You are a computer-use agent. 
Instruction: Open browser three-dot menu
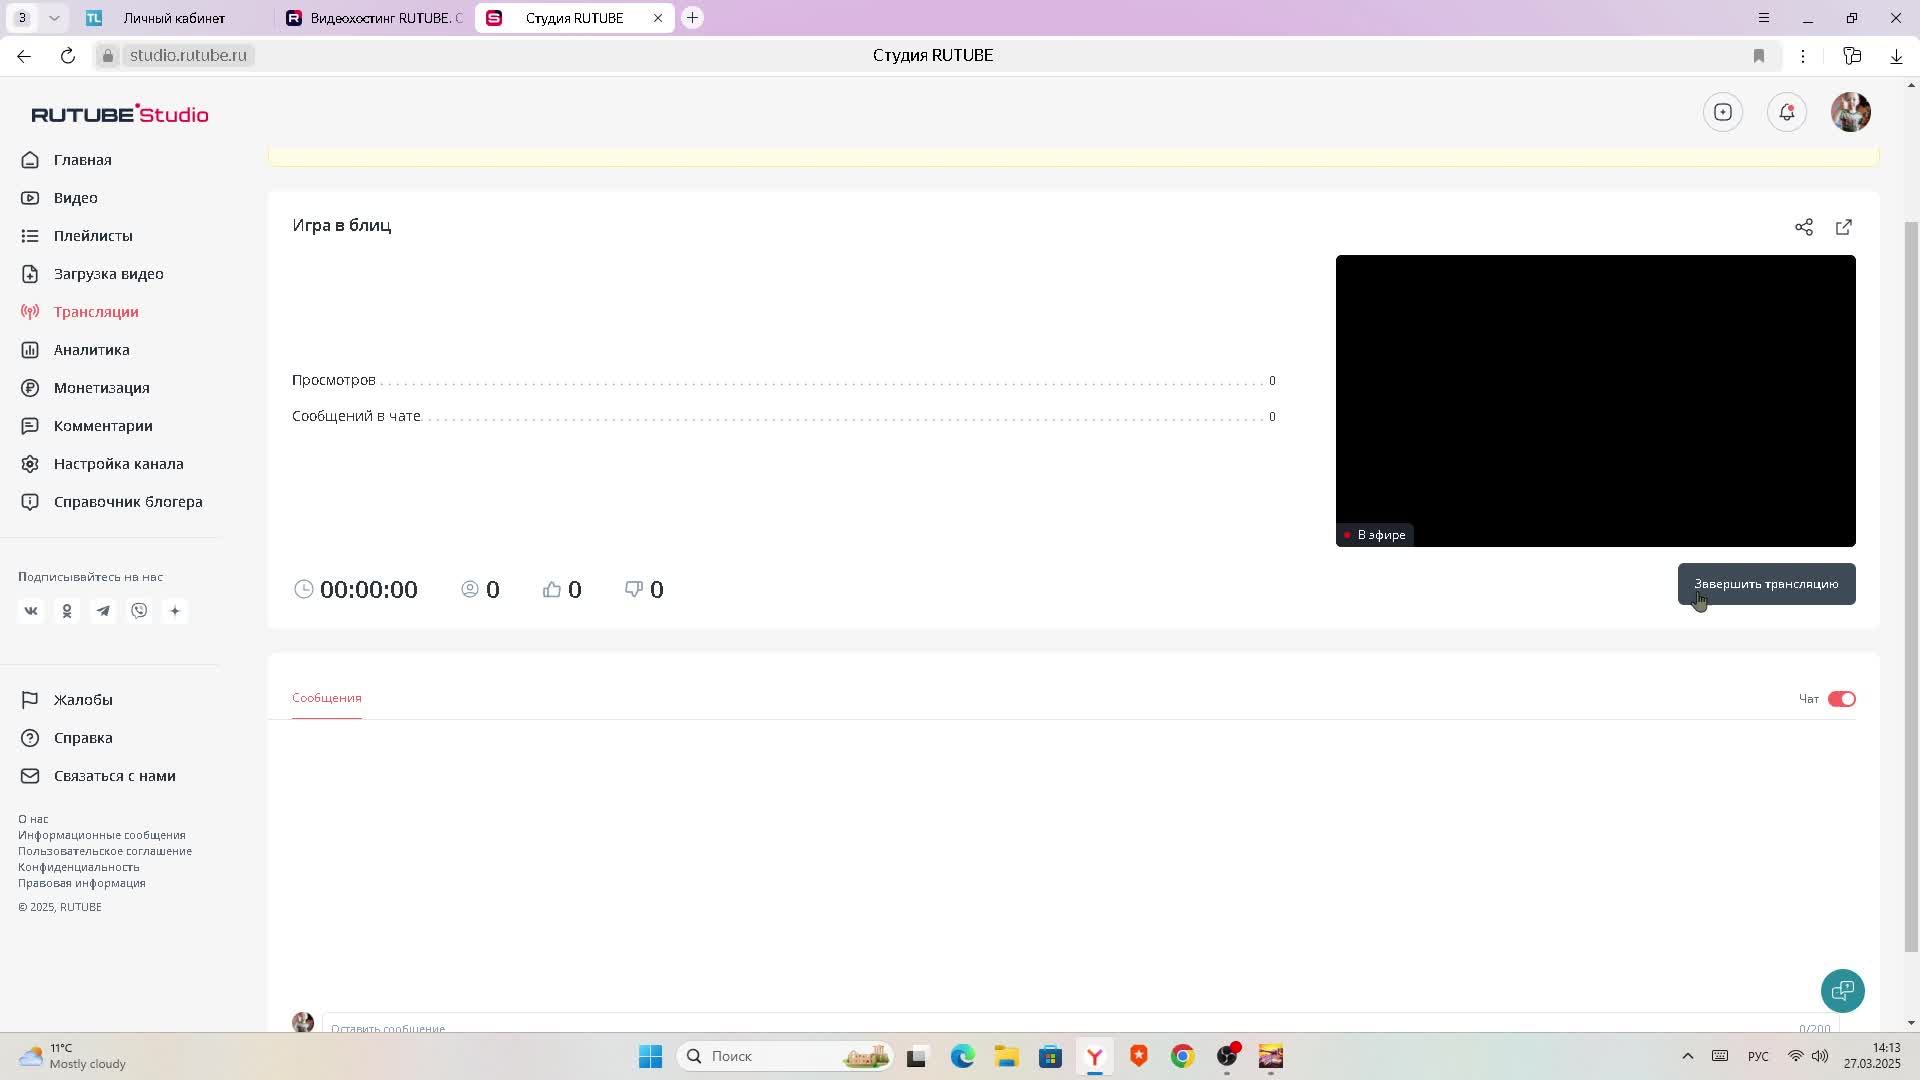coord(1803,56)
